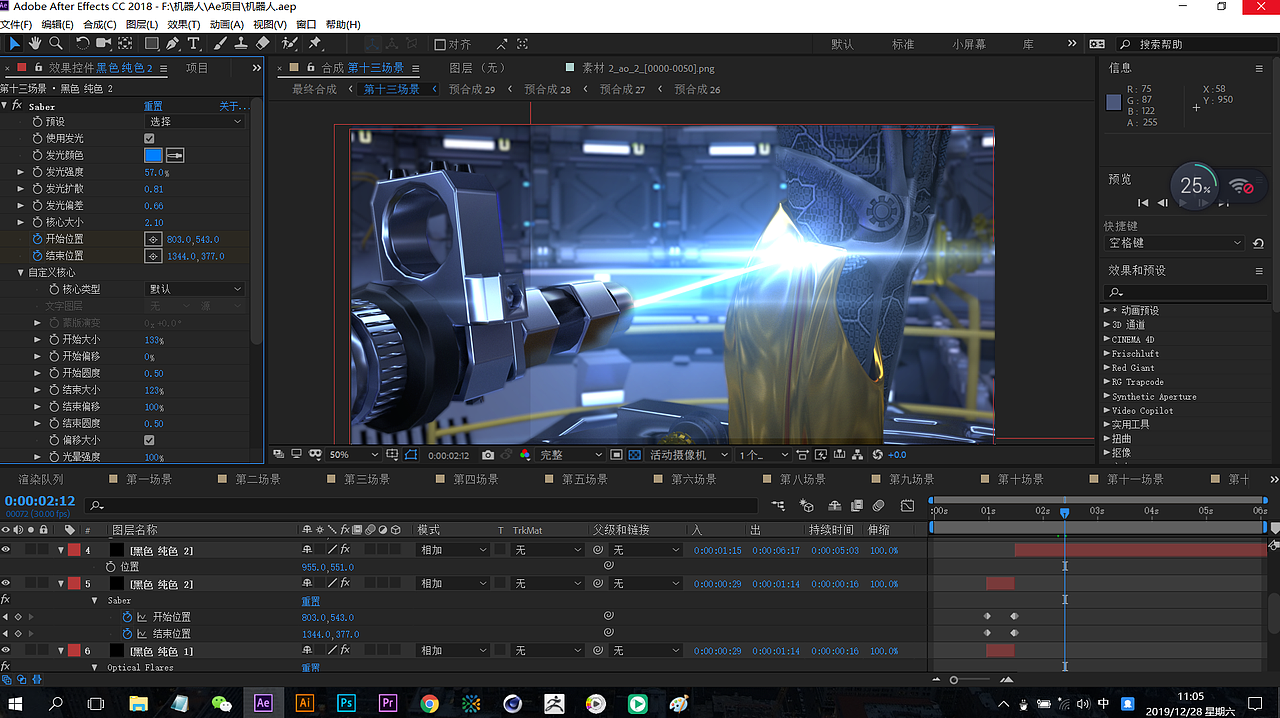Screen dimensions: 1280x718
Task: Select the Puppet Pin tool
Action: click(x=315, y=43)
